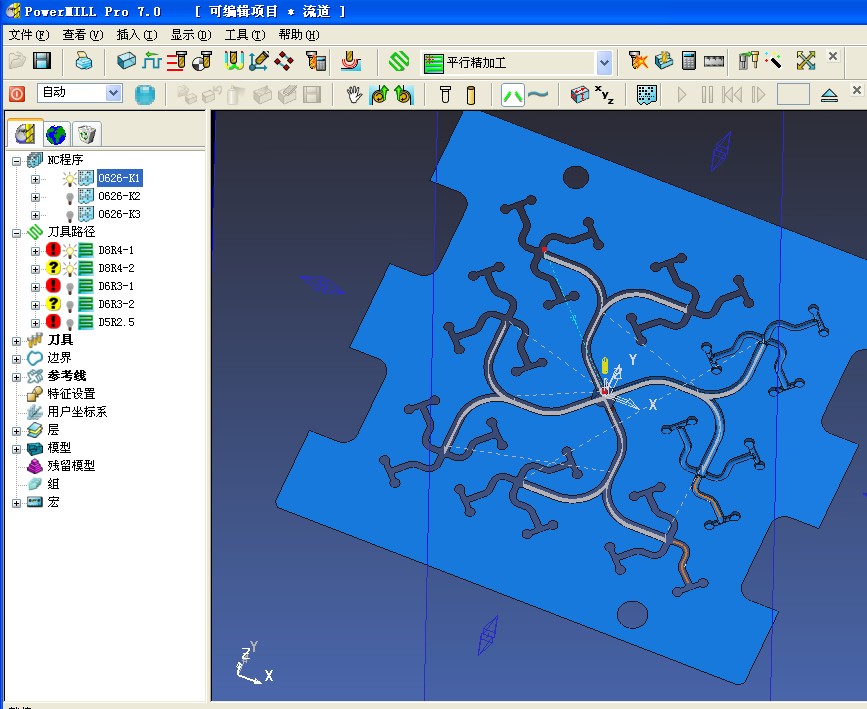867x709 pixels.
Task: Click the Print icon in toolbar
Action: tap(83, 61)
